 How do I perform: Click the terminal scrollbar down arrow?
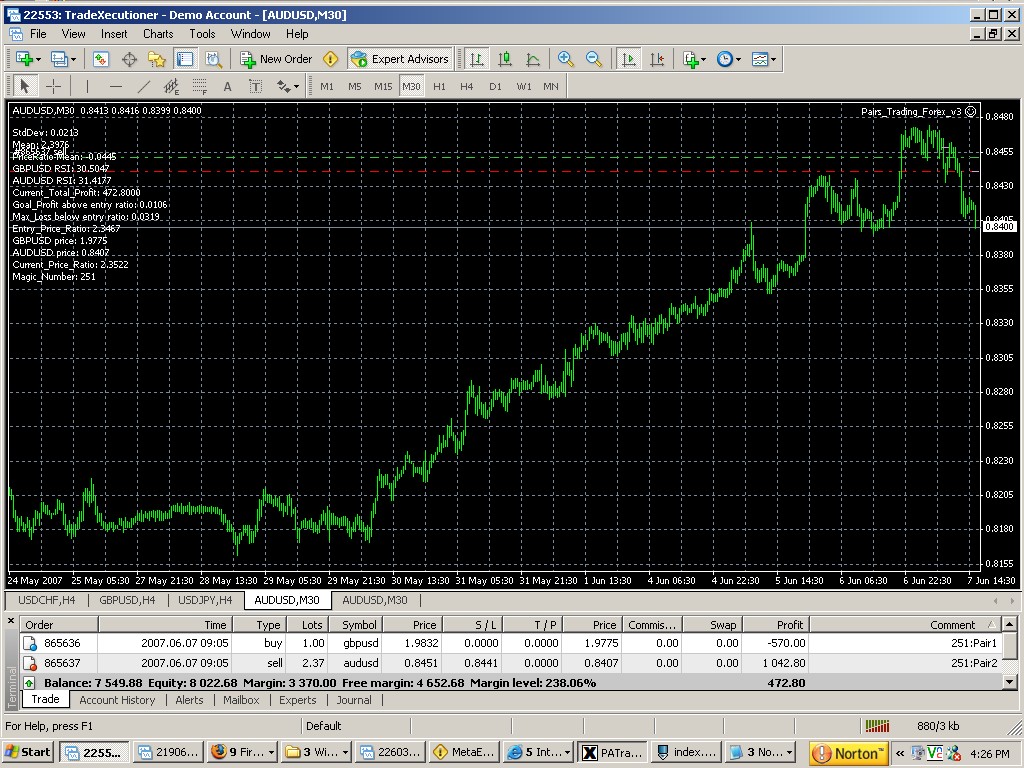(1009, 682)
